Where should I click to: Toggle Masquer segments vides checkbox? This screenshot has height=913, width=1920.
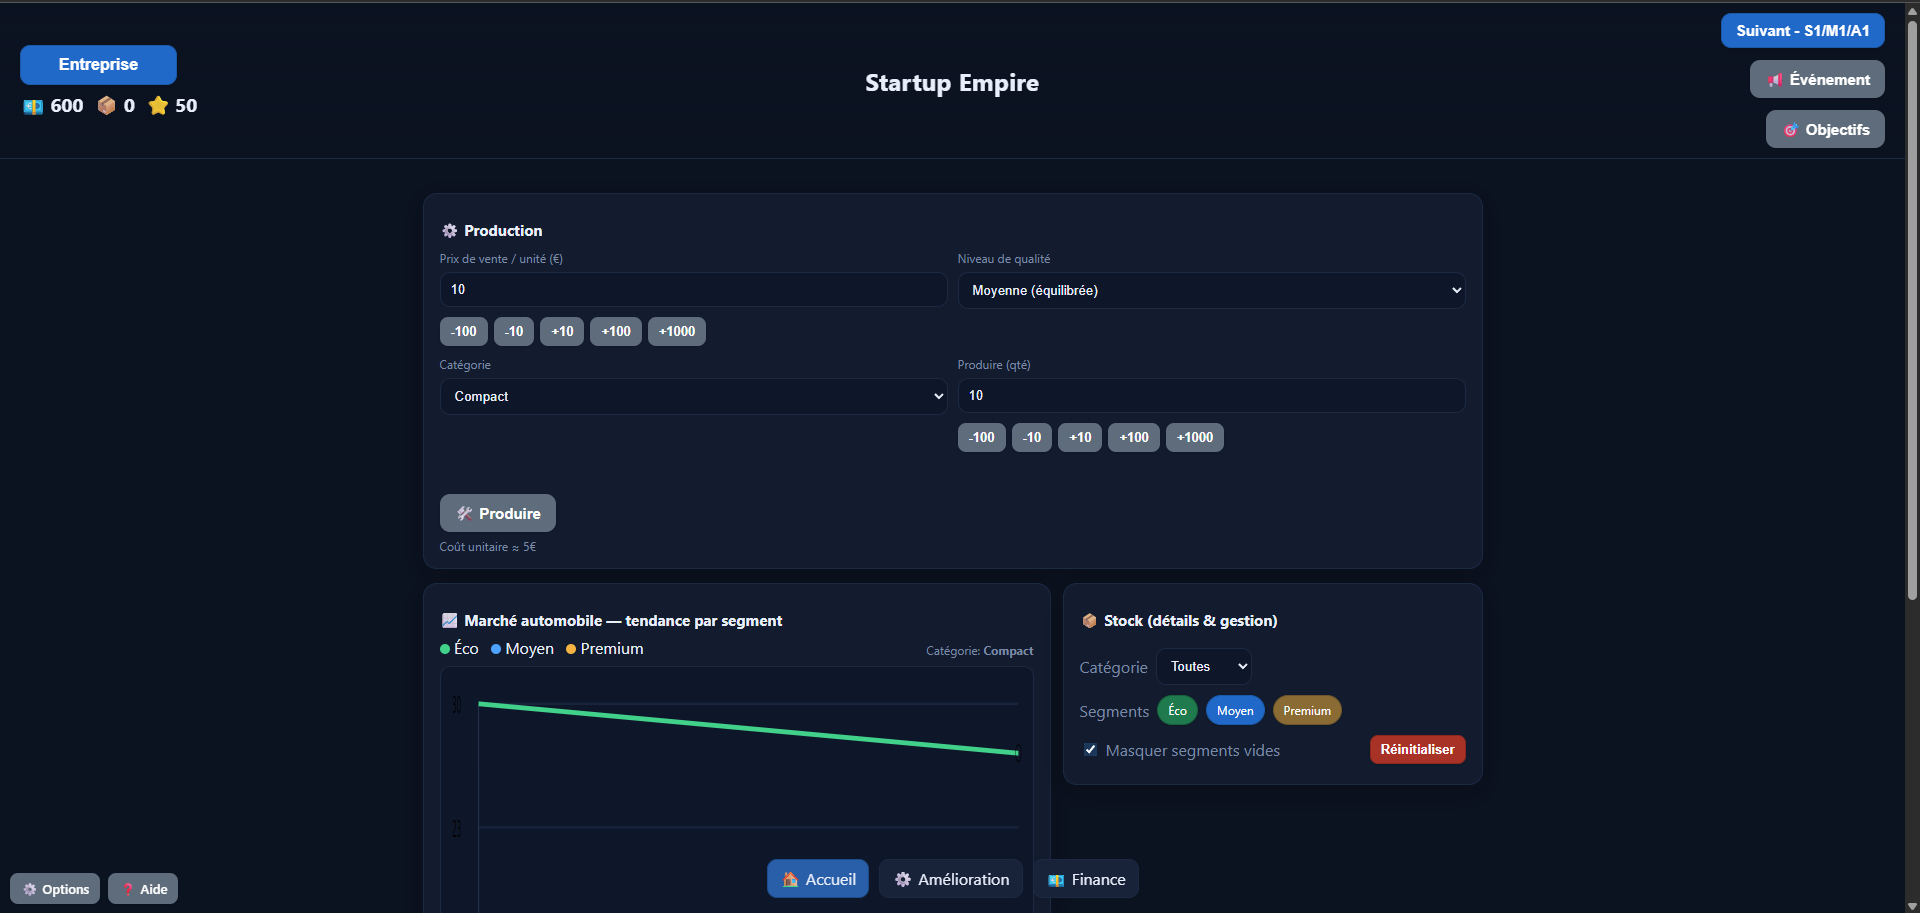pos(1090,750)
